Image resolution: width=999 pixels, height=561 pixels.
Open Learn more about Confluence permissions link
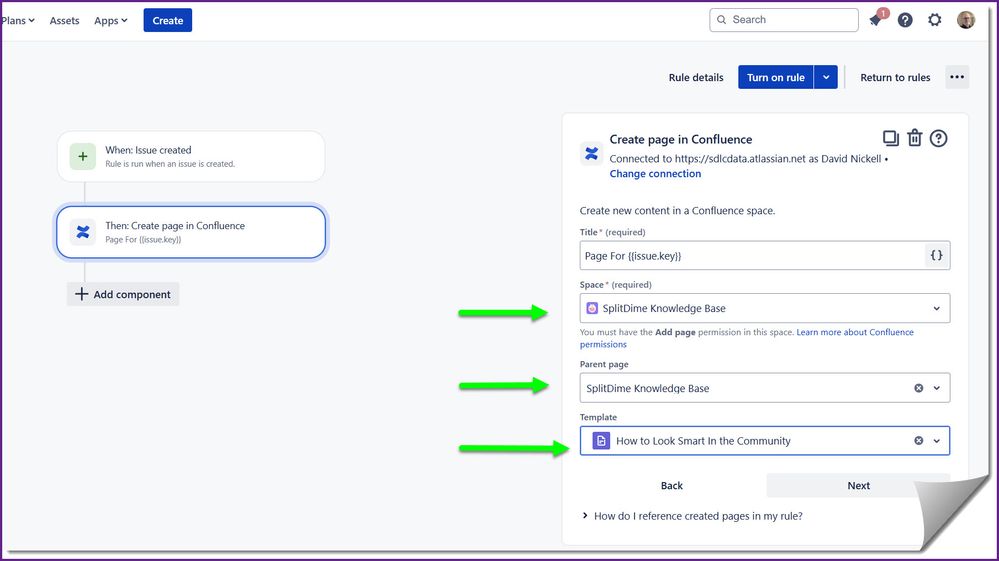click(x=854, y=332)
